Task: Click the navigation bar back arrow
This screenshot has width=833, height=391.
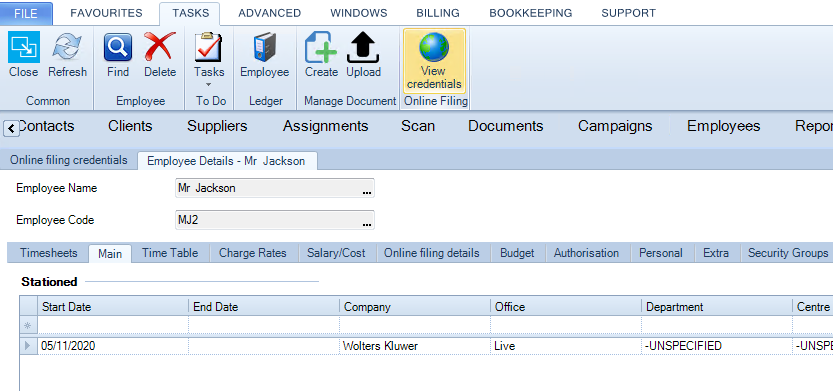Action: (11, 128)
